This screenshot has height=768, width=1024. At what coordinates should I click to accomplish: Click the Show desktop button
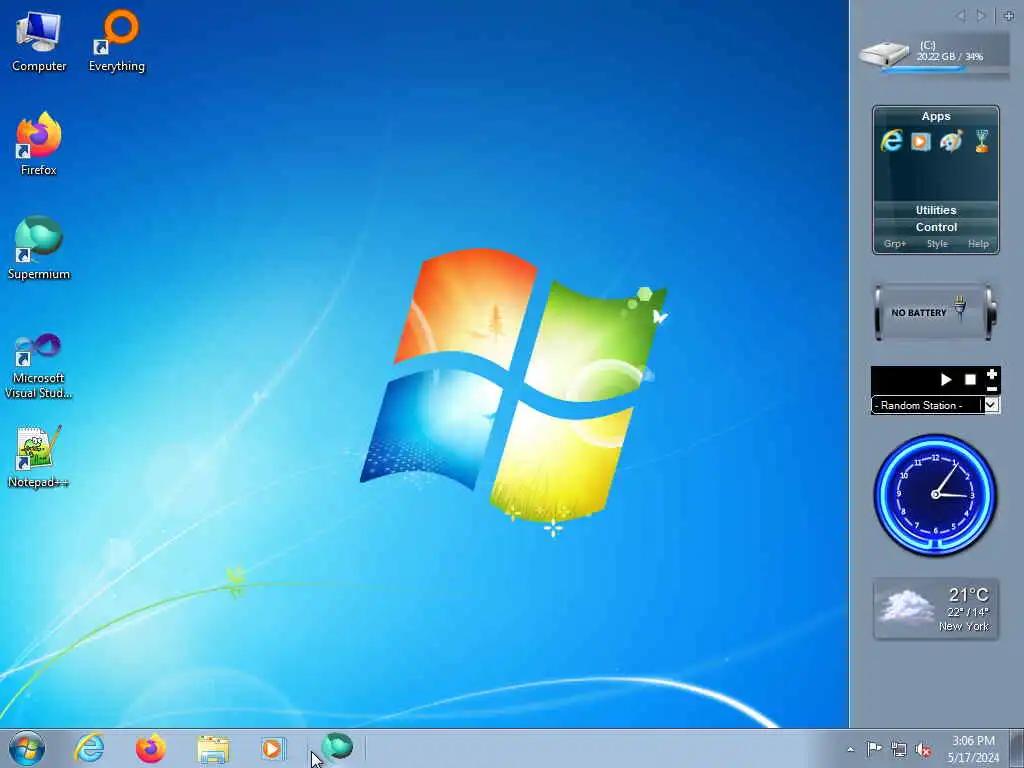pyautogui.click(x=1017, y=748)
